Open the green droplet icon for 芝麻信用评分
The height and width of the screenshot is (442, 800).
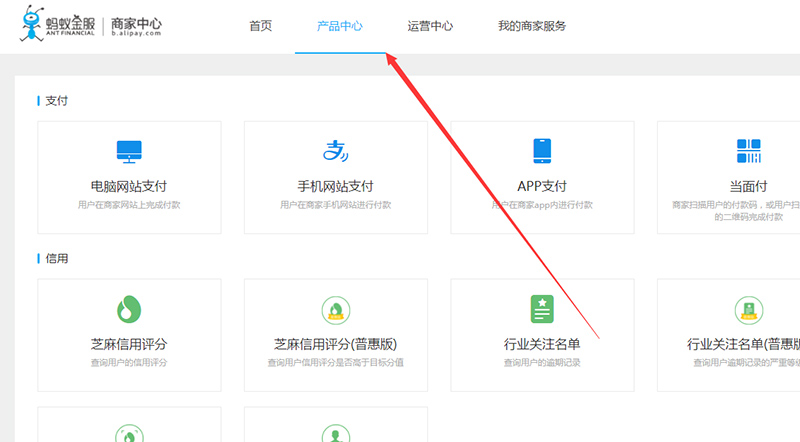(129, 309)
